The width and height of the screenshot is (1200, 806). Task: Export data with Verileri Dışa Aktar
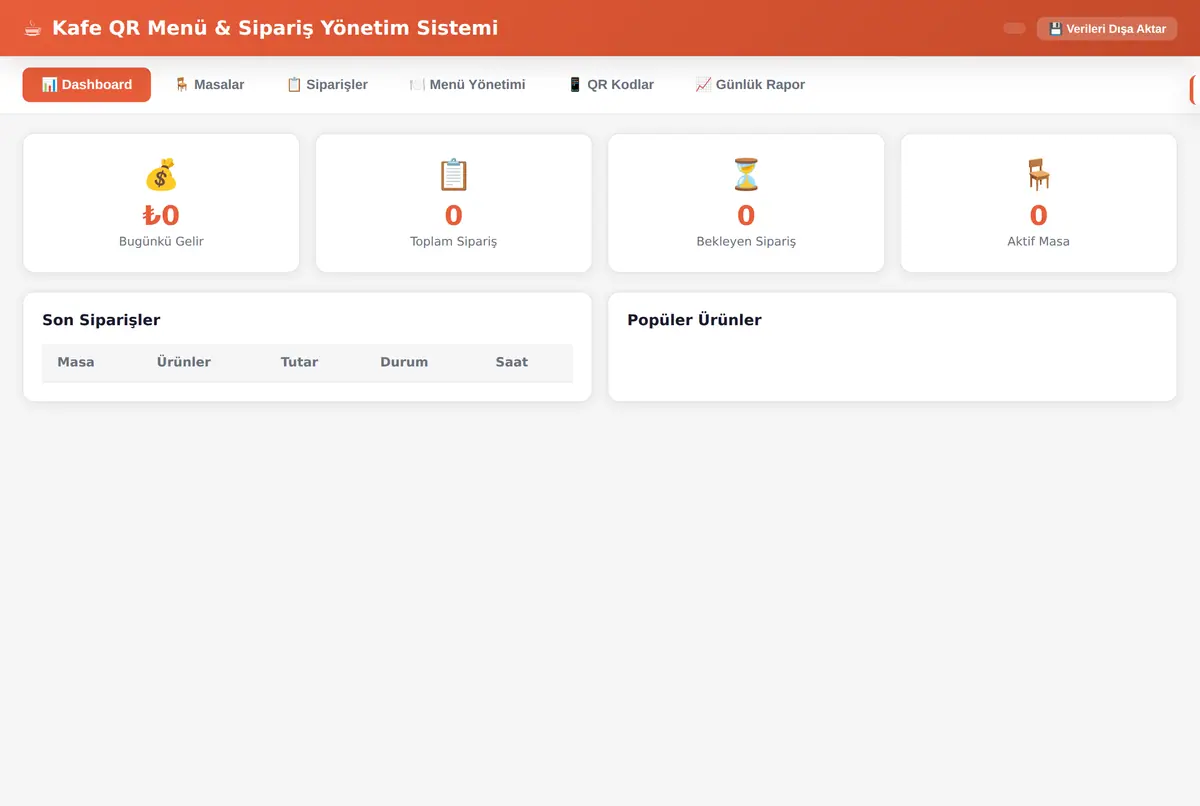click(1107, 29)
